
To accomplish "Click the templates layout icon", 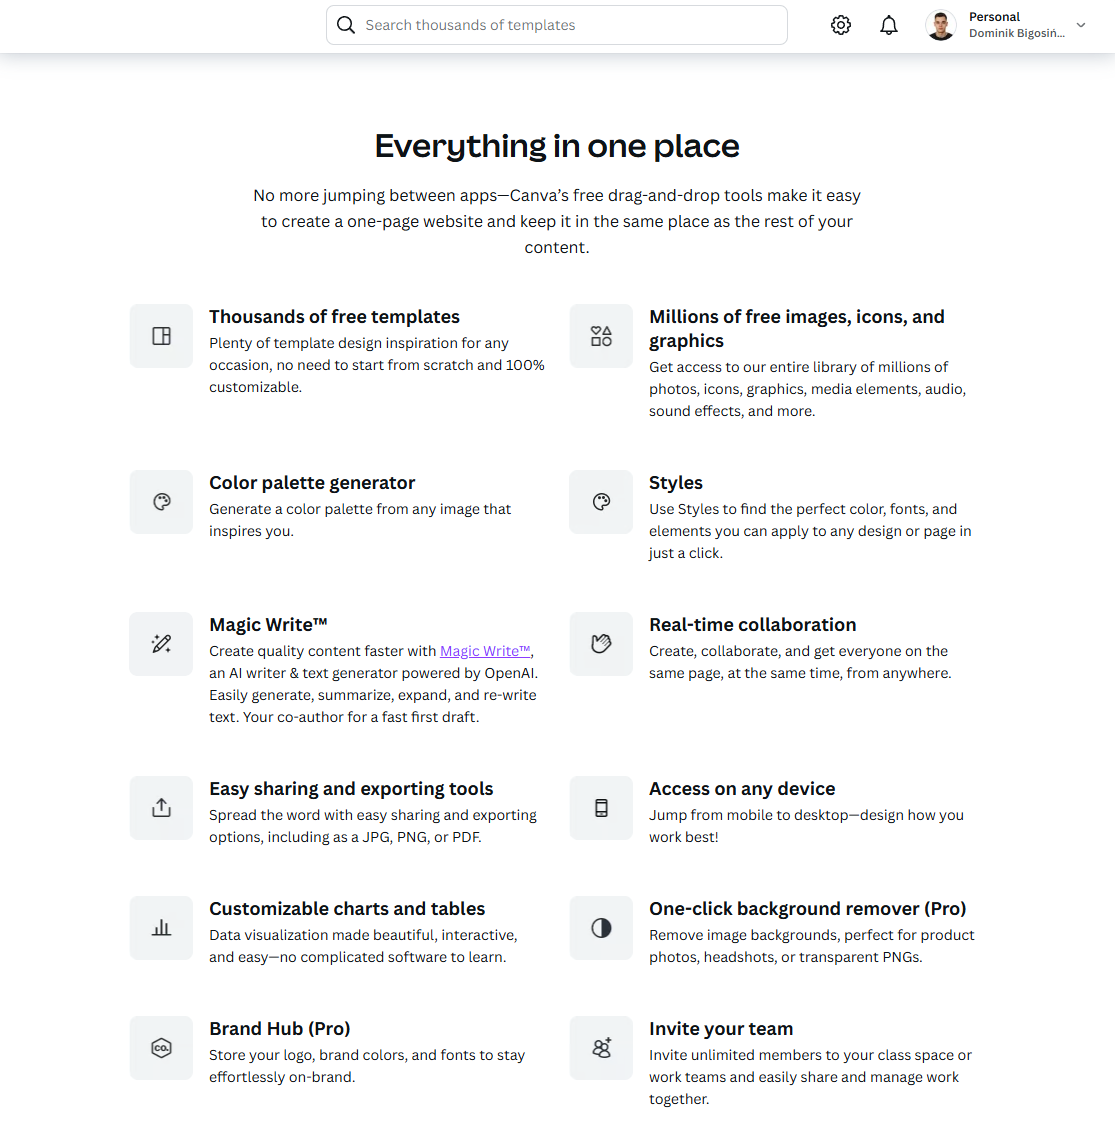I will click(161, 336).
